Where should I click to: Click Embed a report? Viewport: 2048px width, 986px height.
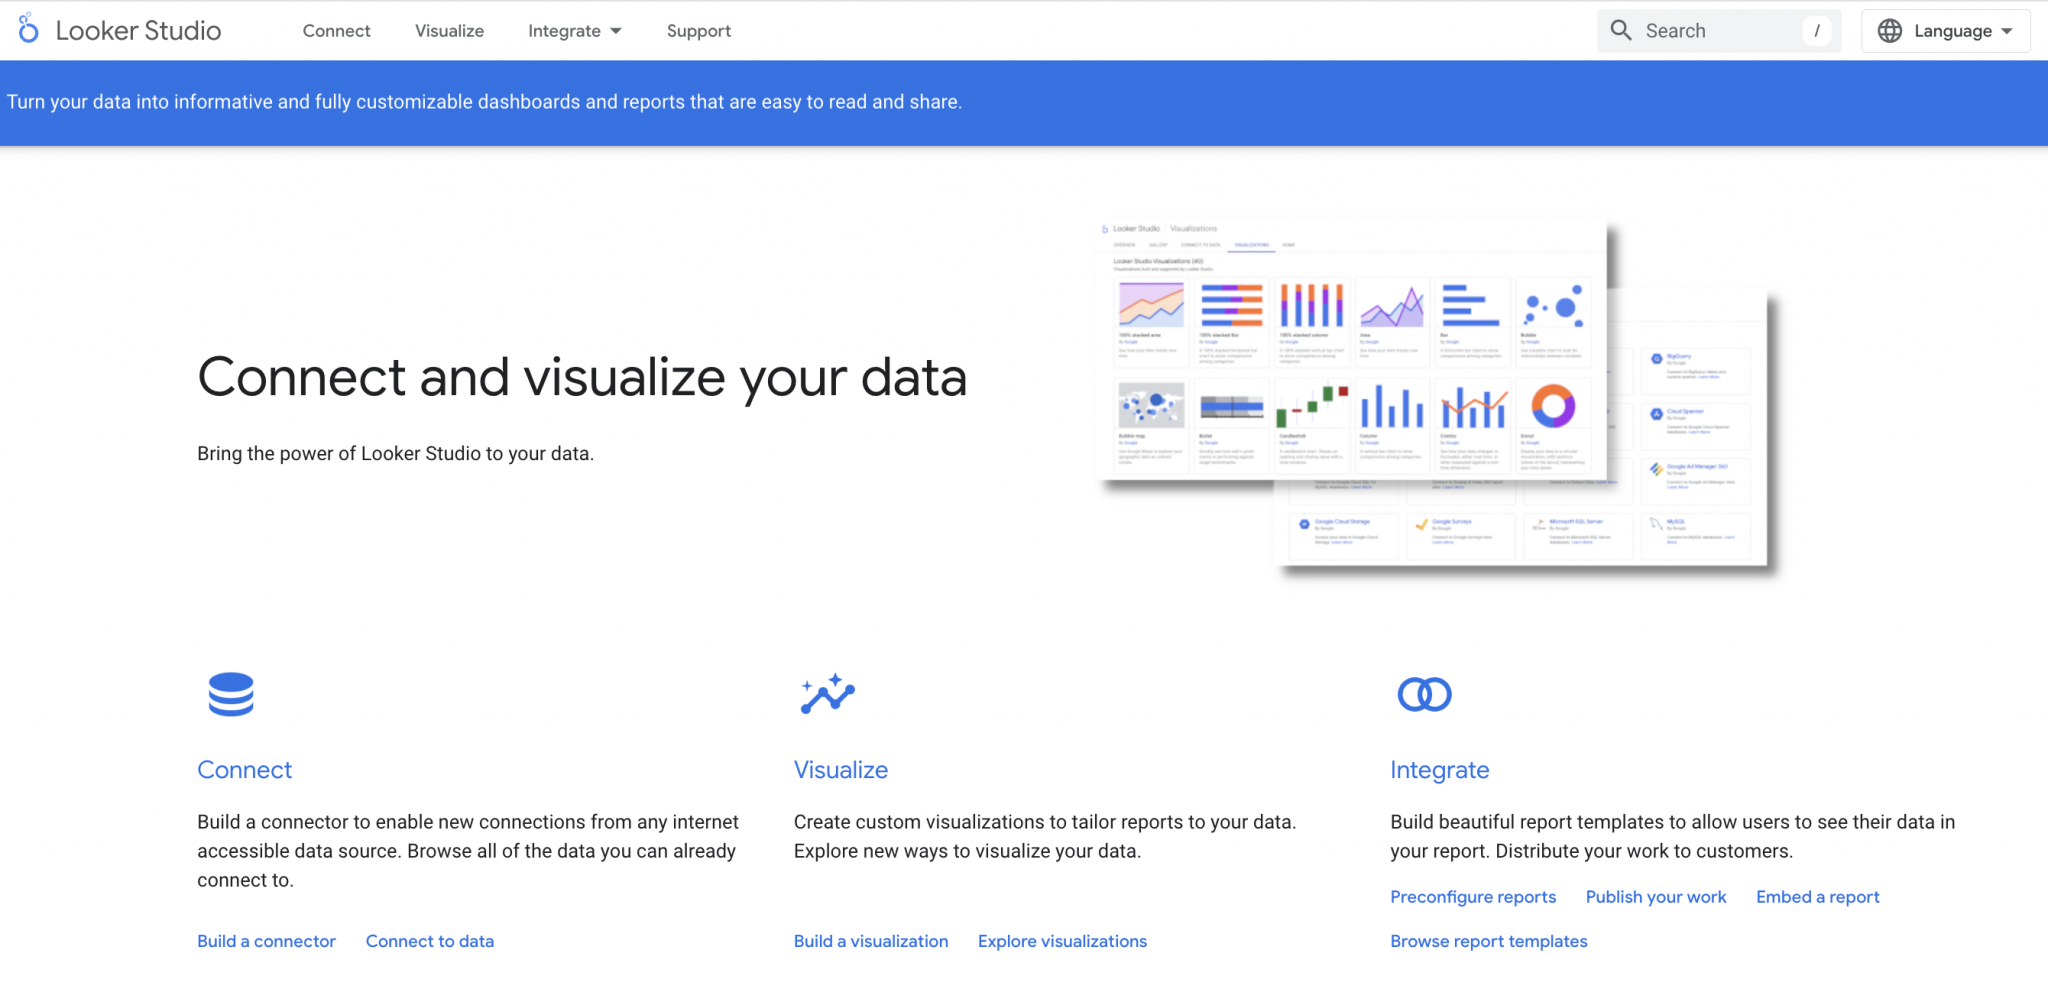pyautogui.click(x=1817, y=897)
